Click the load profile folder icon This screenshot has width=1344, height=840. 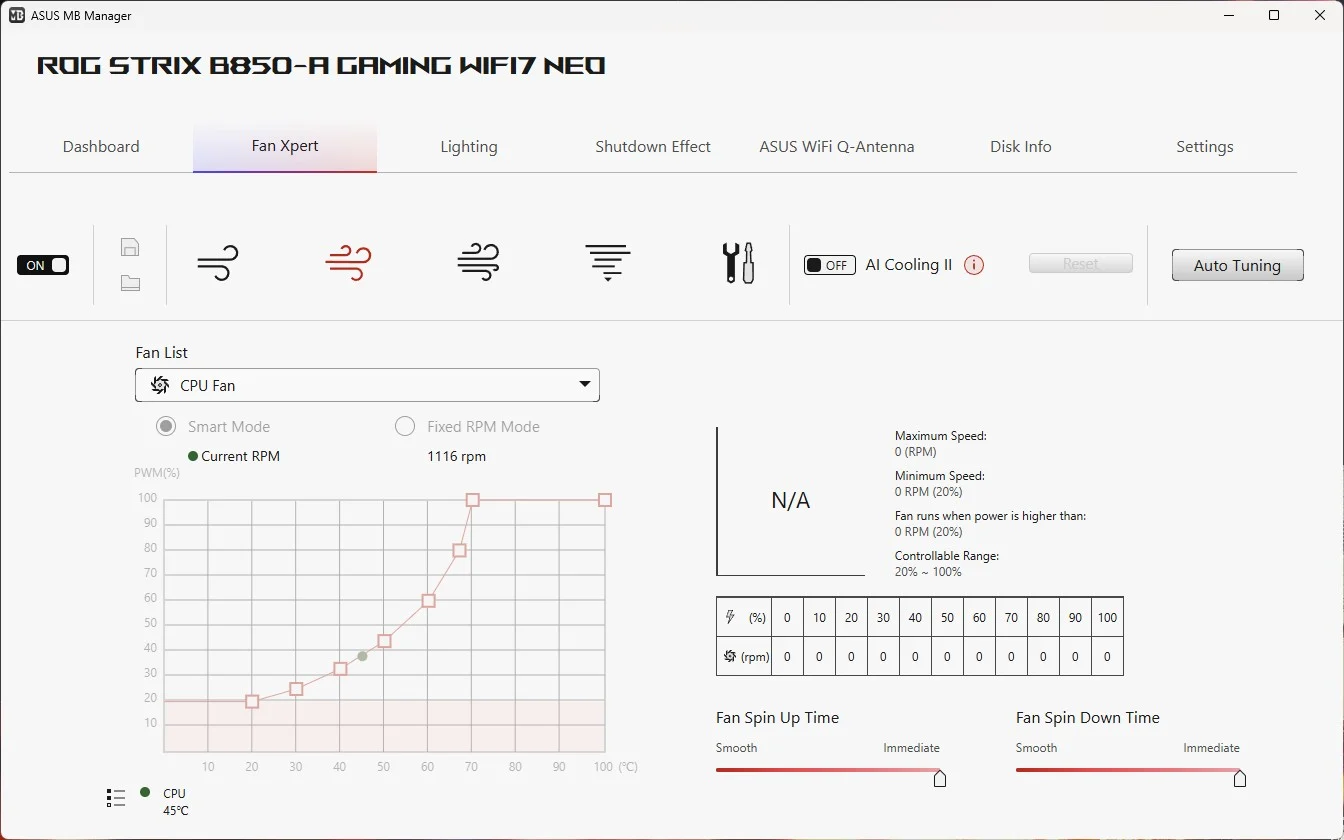[130, 283]
